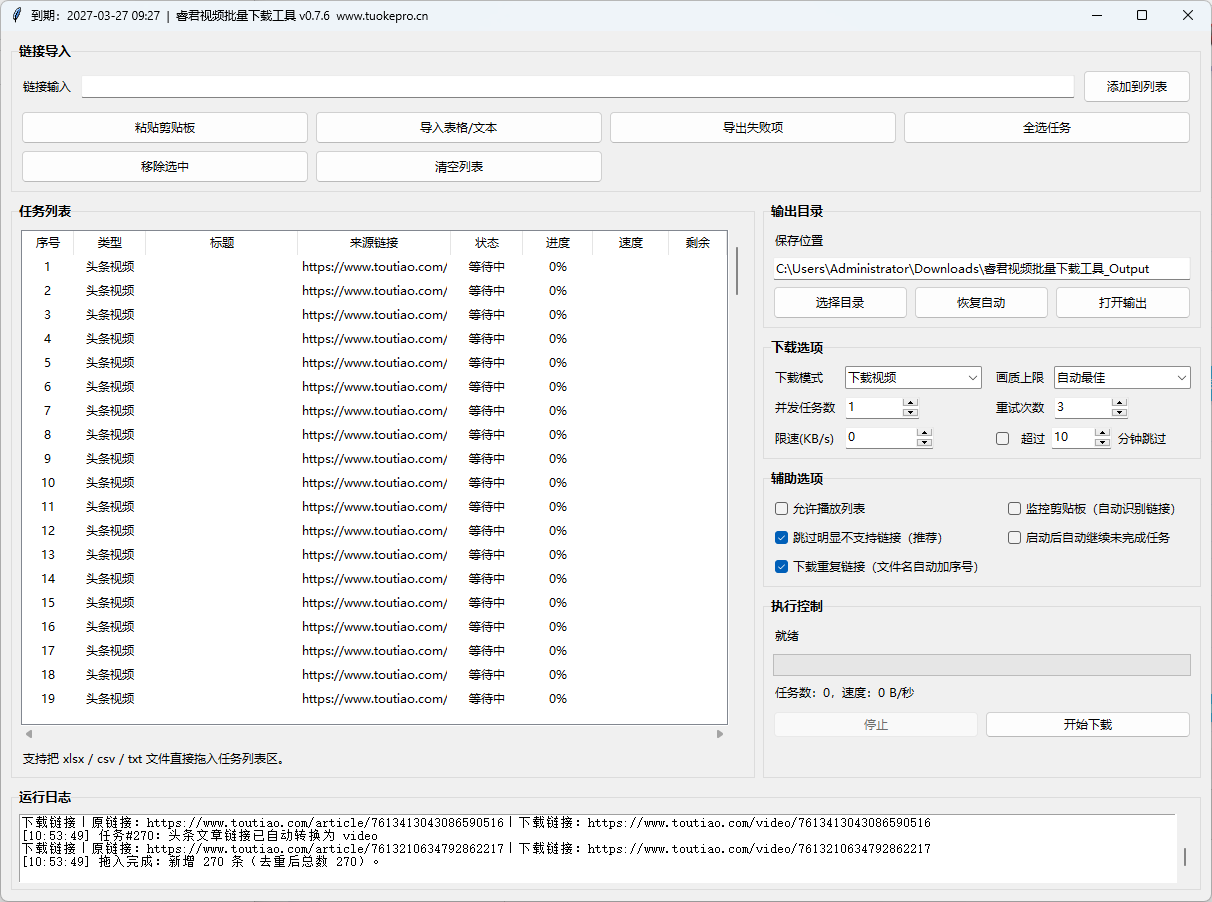The height and width of the screenshot is (902, 1212).
Task: Select task row 10 in list
Action: pyautogui.click(x=375, y=483)
